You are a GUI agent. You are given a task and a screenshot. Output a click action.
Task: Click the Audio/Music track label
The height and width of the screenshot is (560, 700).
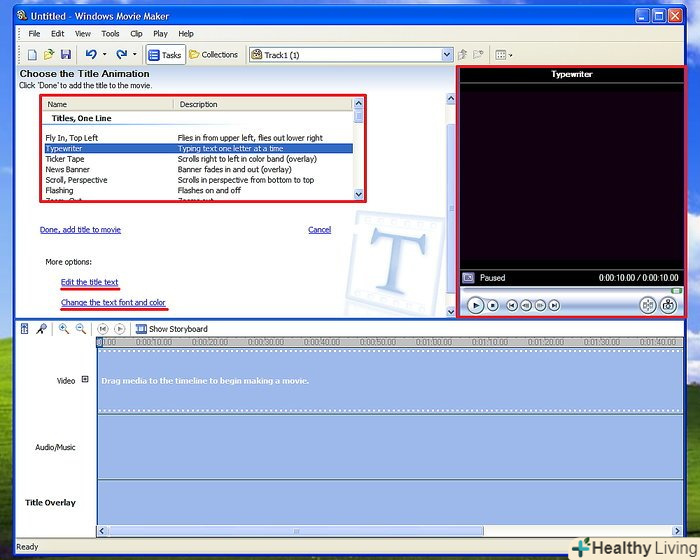55,447
